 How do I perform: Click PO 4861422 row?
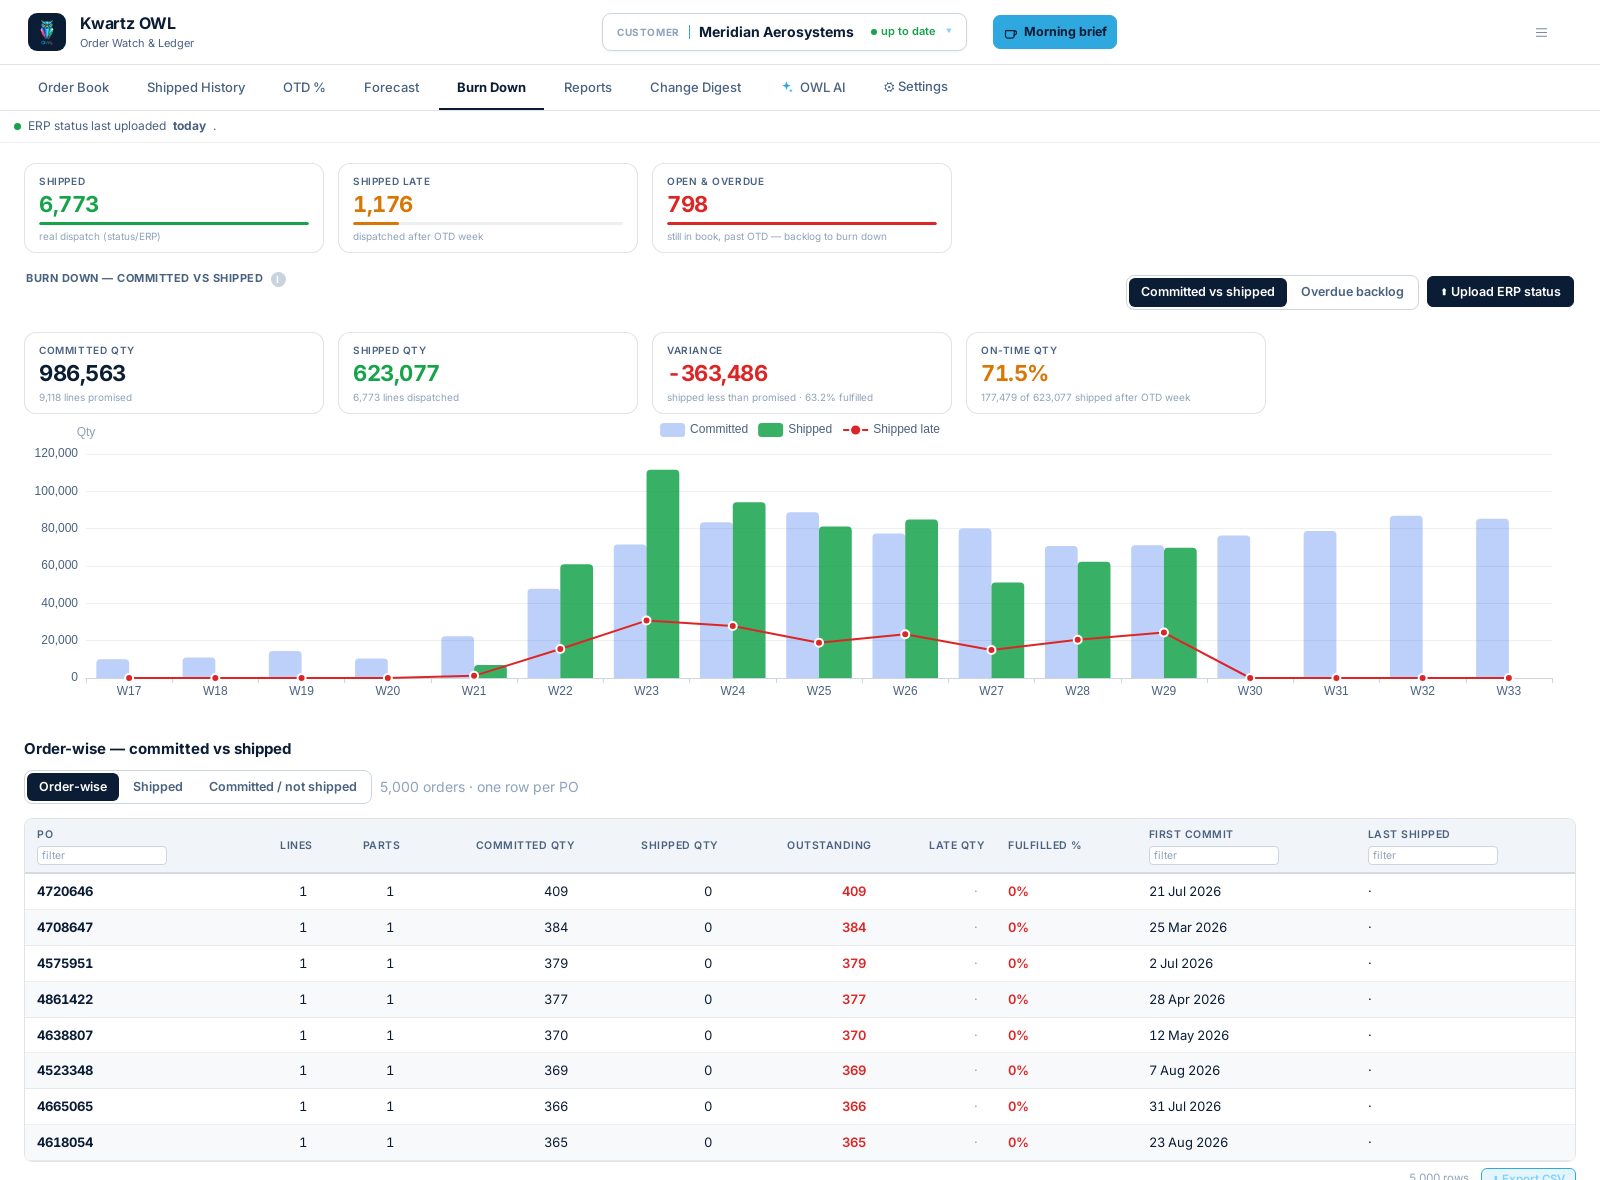(800, 1000)
